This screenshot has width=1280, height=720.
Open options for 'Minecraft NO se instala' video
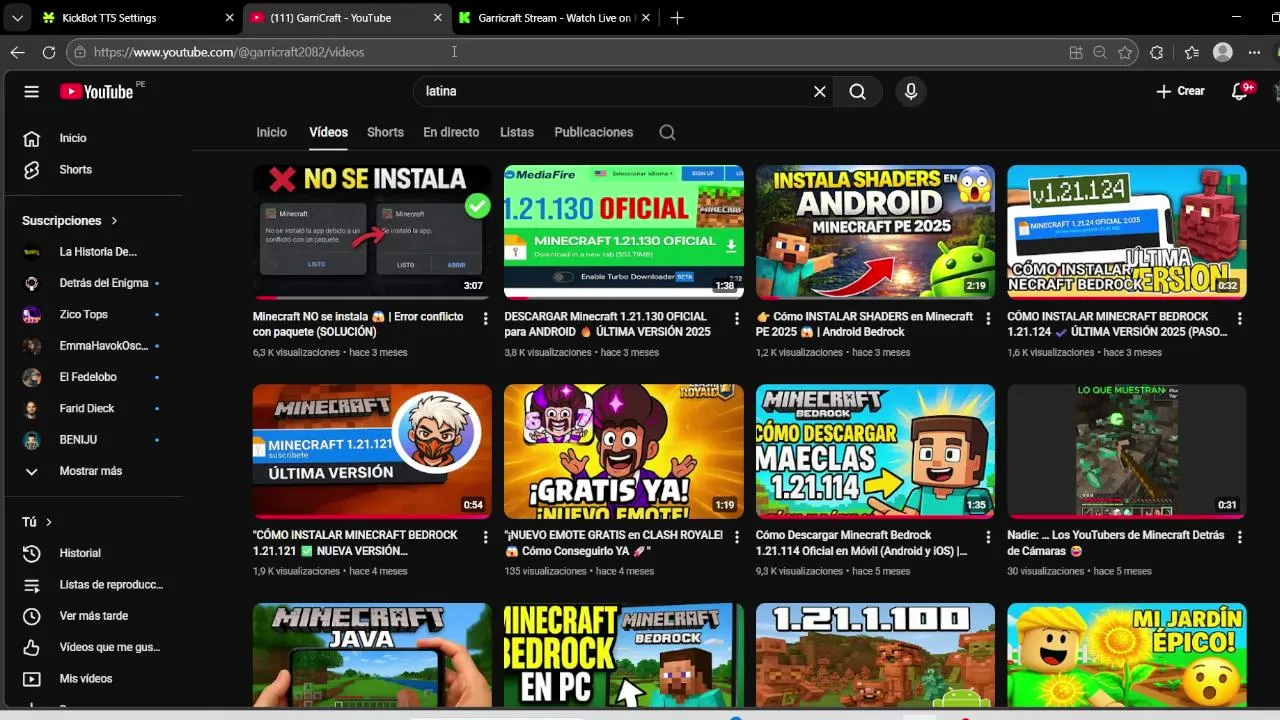pyautogui.click(x=486, y=319)
